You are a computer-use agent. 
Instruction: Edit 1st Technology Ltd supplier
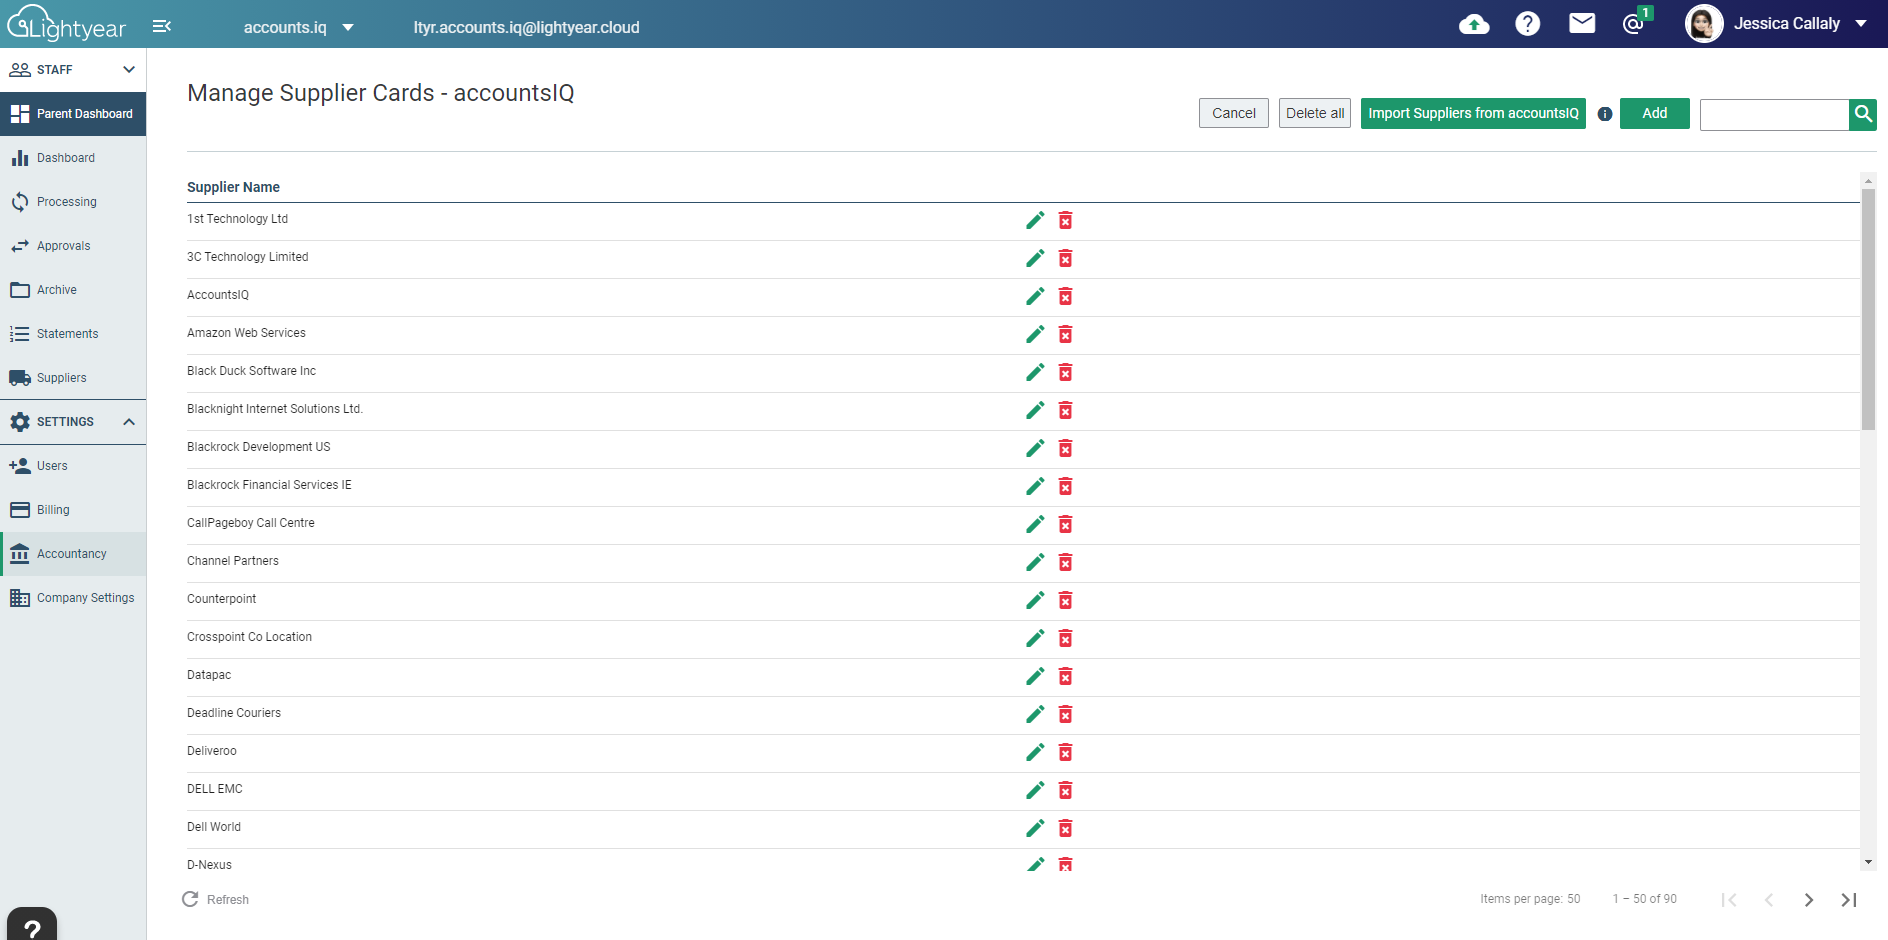[1035, 220]
